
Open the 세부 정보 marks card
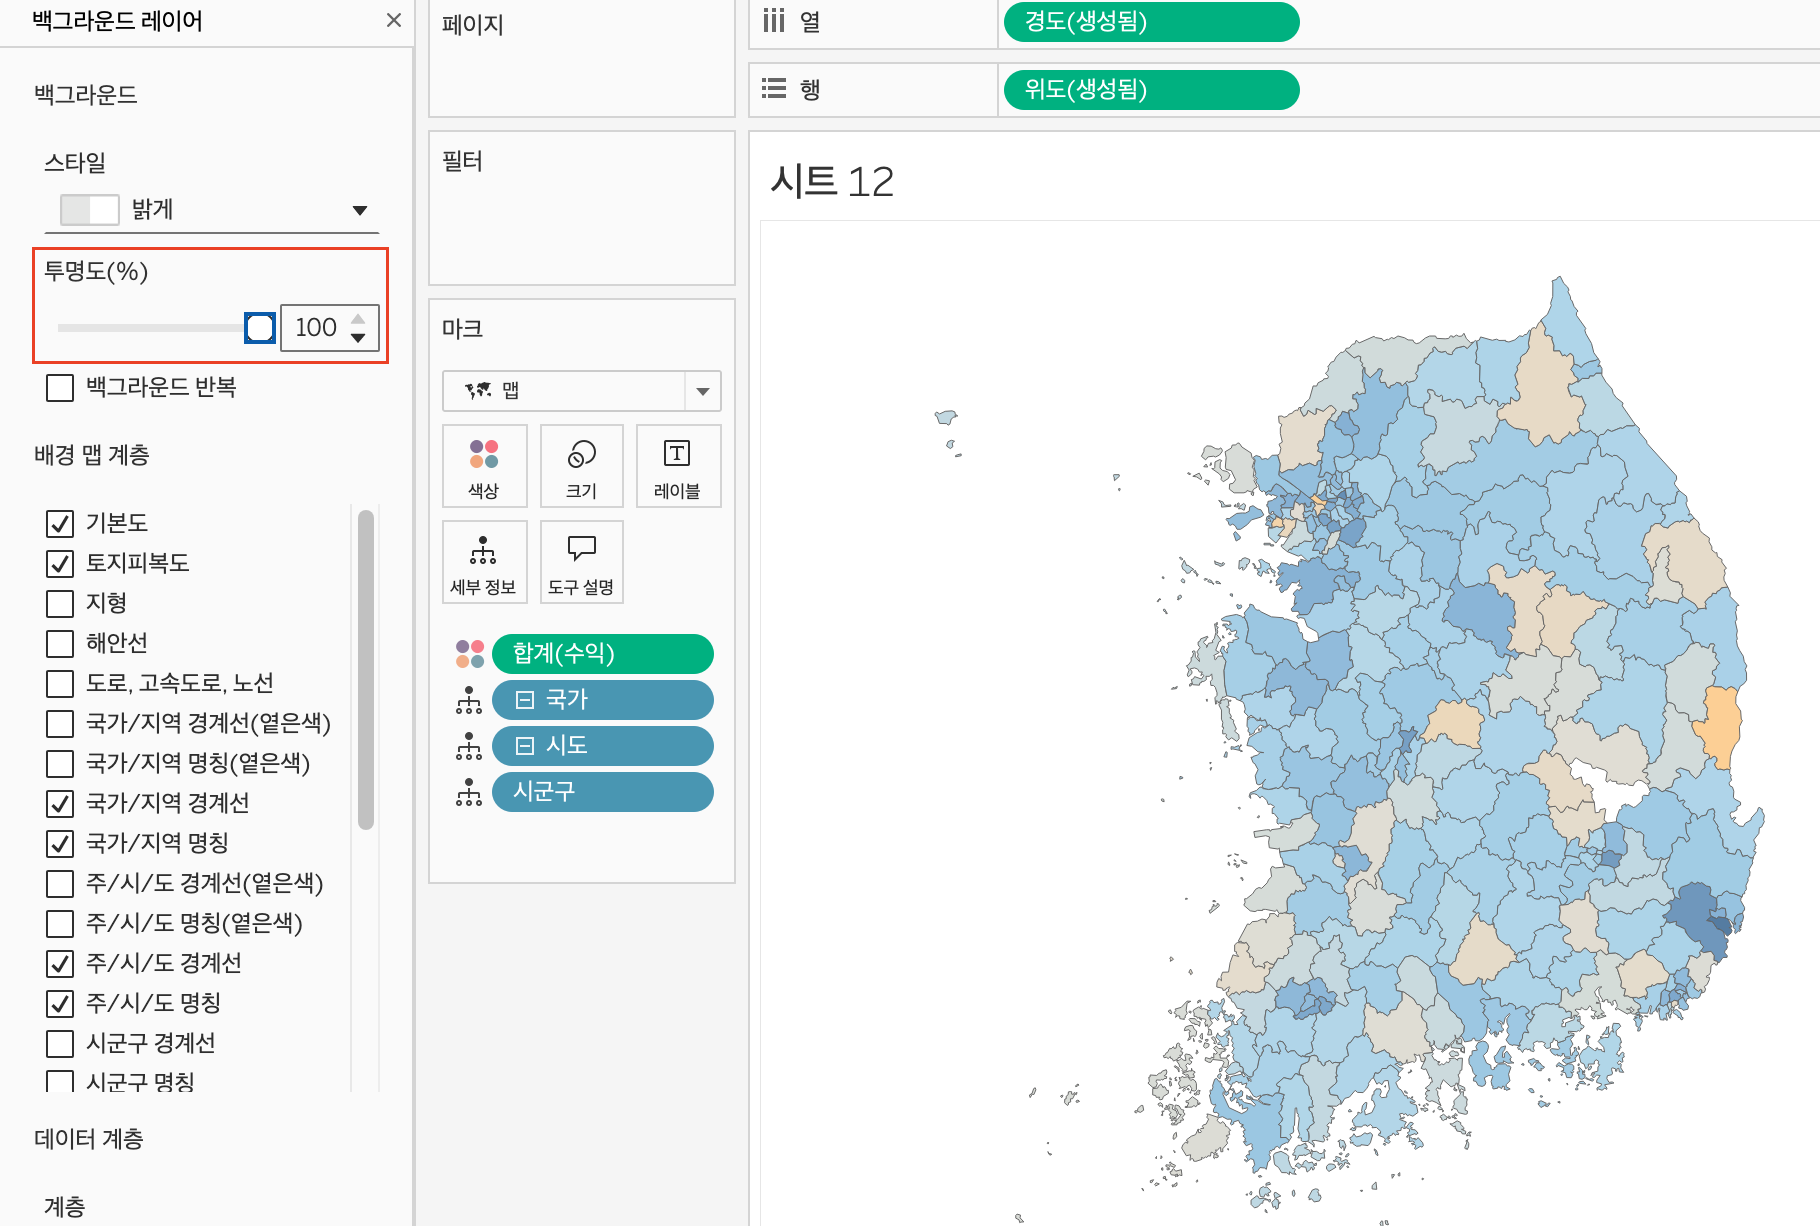pos(484,562)
